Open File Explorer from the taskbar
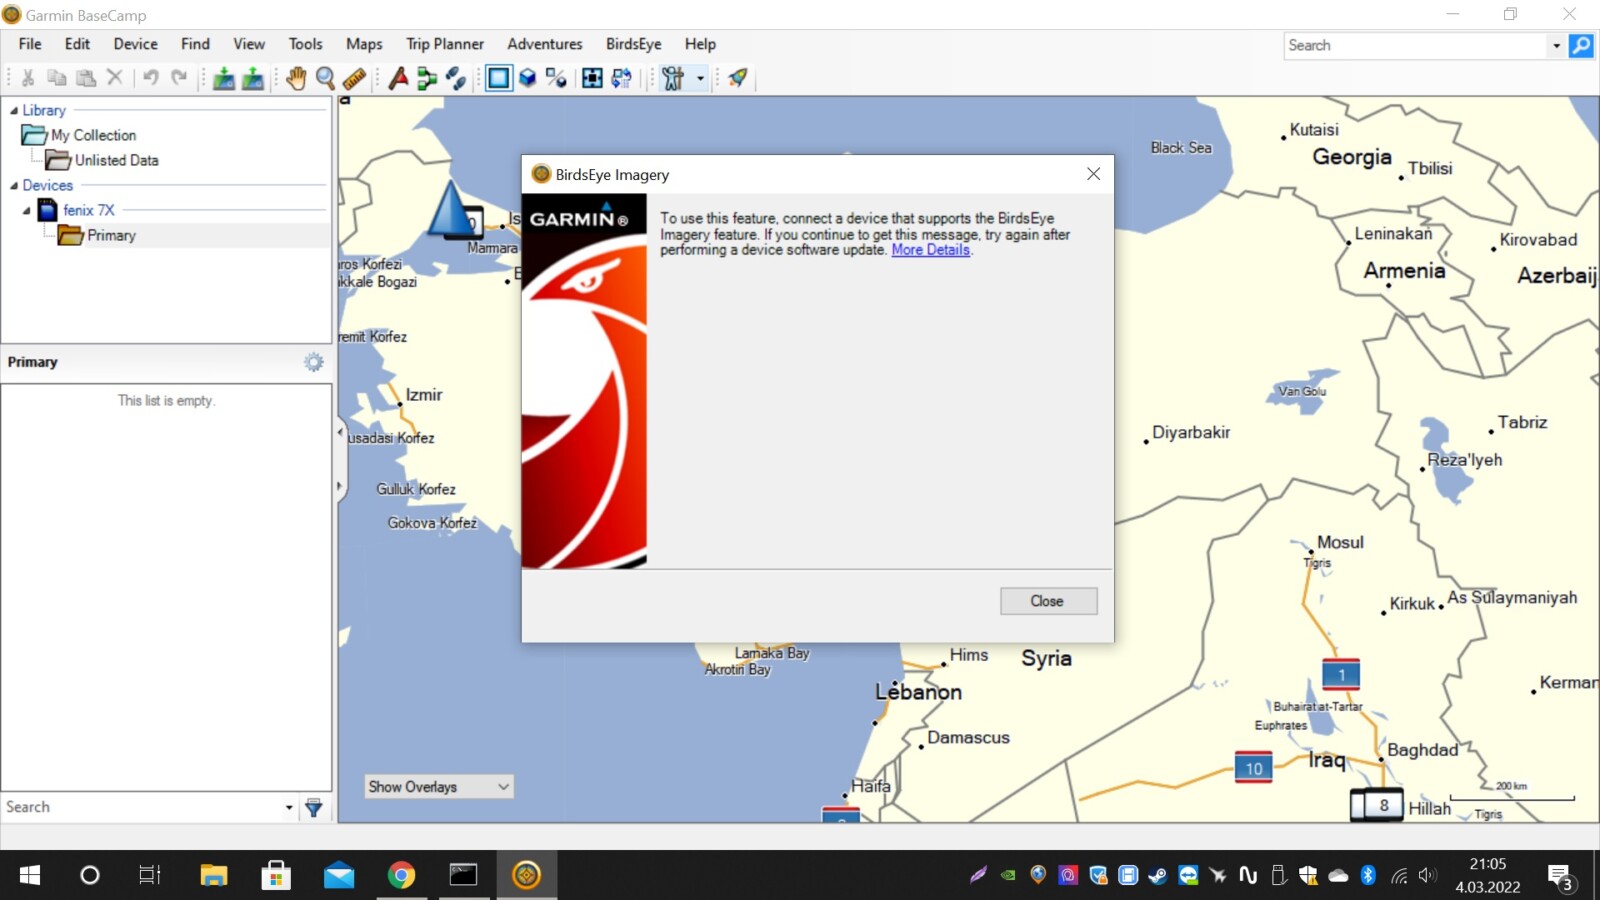The image size is (1600, 900). click(x=214, y=876)
